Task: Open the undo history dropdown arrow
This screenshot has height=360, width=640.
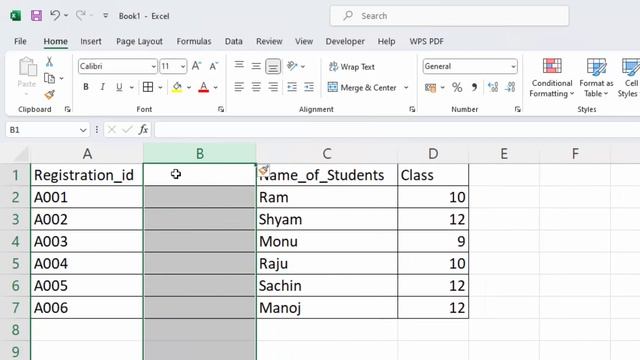Action: [66, 16]
